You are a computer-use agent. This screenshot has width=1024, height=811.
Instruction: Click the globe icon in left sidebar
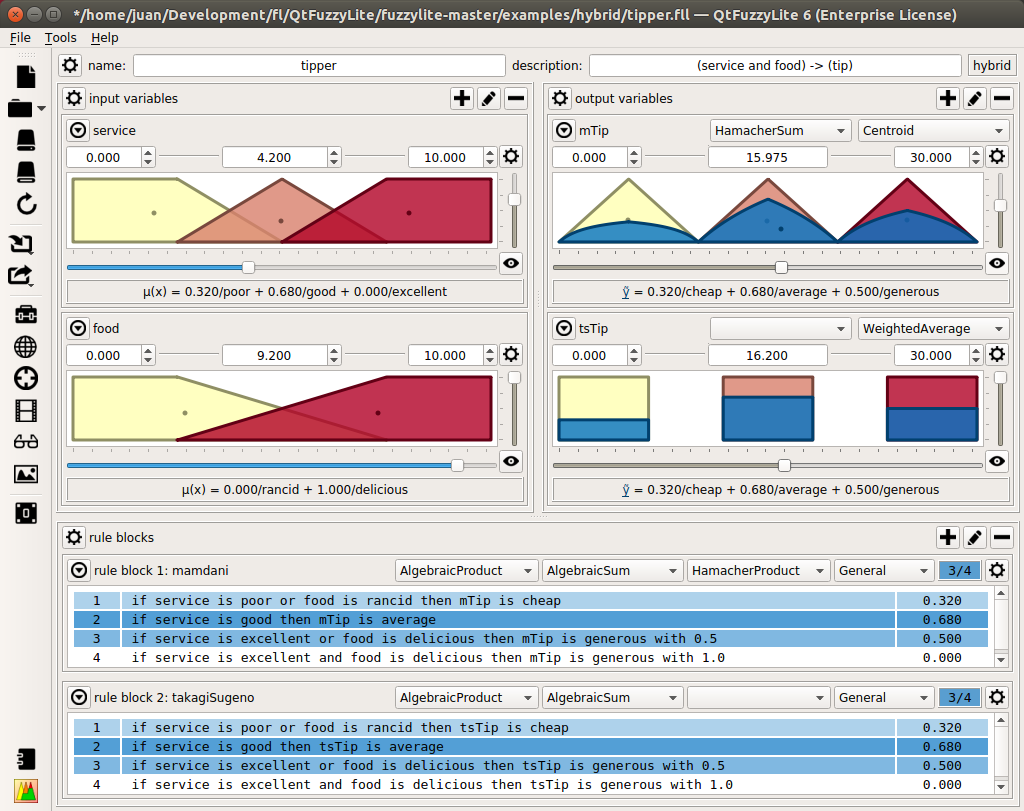click(26, 346)
